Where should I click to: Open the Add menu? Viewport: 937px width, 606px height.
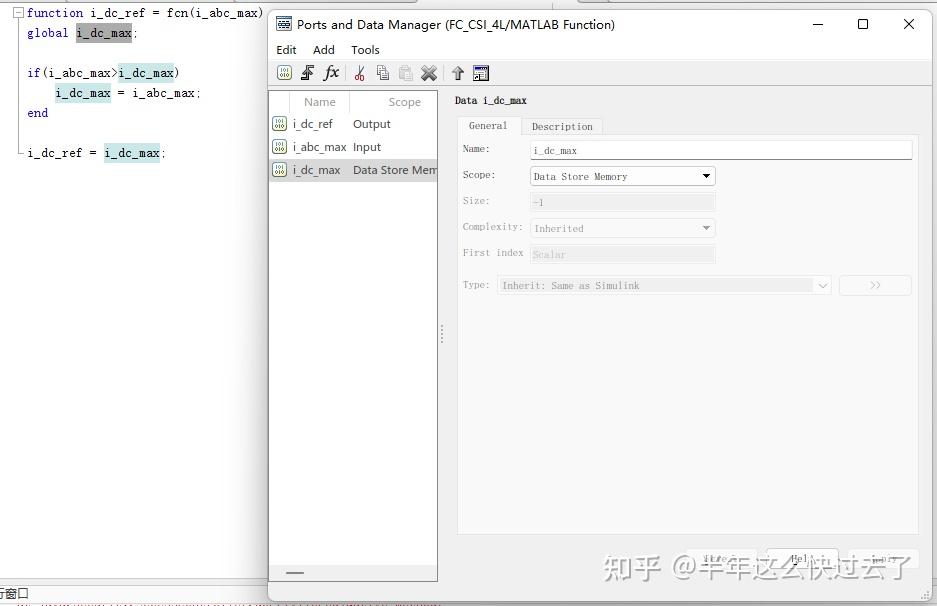(323, 49)
